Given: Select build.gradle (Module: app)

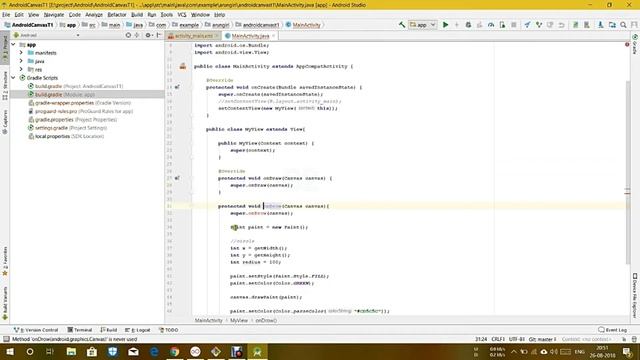Looking at the screenshot, I should pos(61,94).
